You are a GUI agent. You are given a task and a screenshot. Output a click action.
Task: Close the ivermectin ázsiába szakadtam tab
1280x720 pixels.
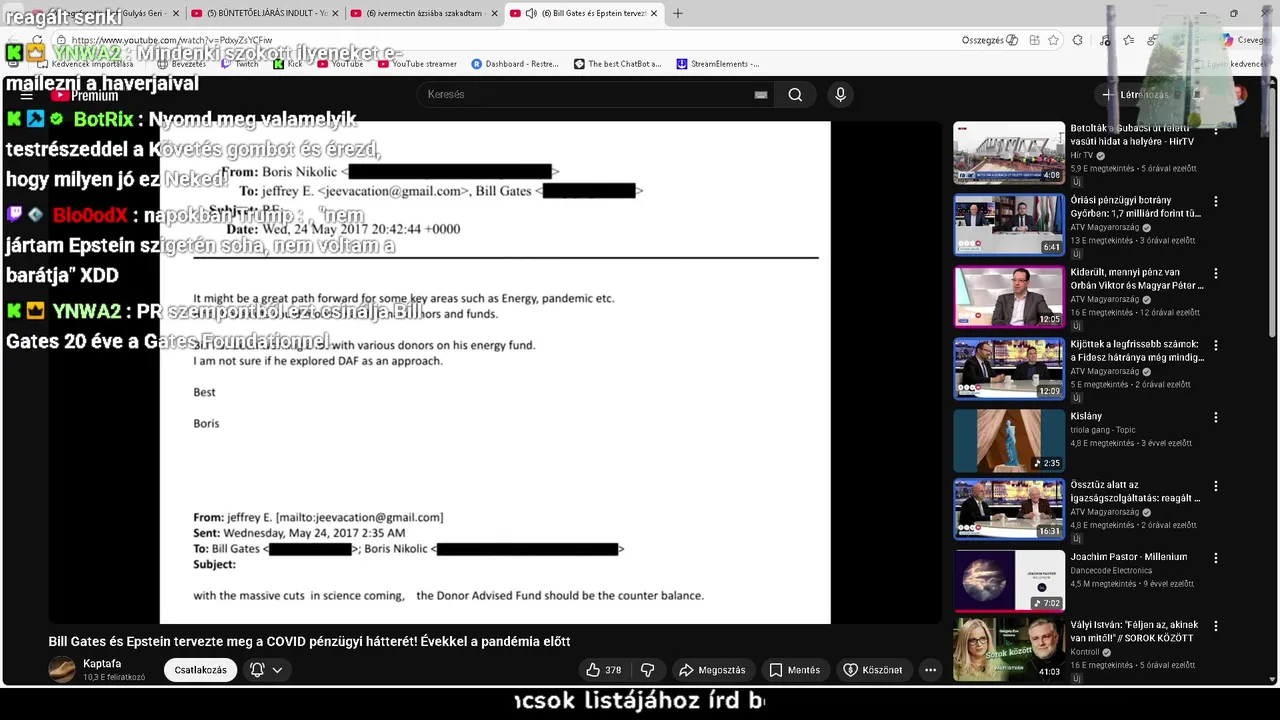click(494, 13)
